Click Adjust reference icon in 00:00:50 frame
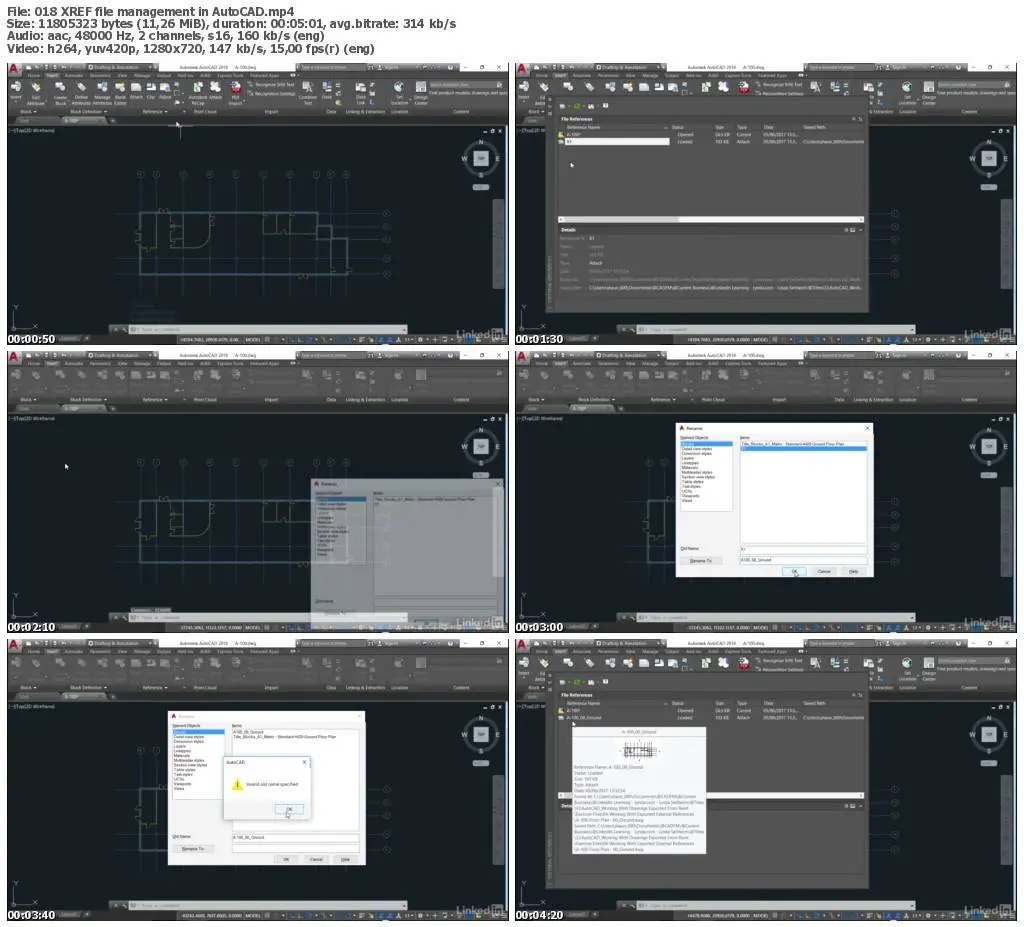The image size is (1024, 927). pos(165,88)
